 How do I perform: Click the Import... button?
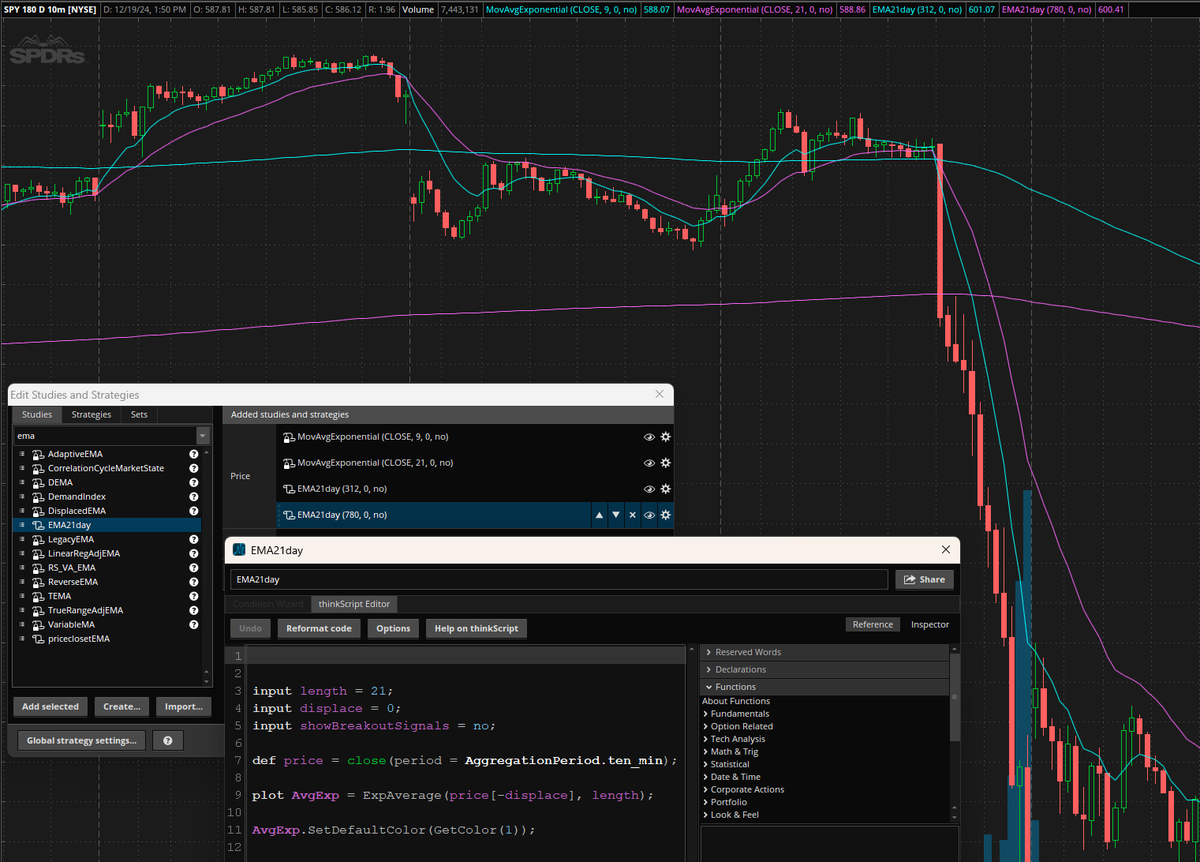184,706
